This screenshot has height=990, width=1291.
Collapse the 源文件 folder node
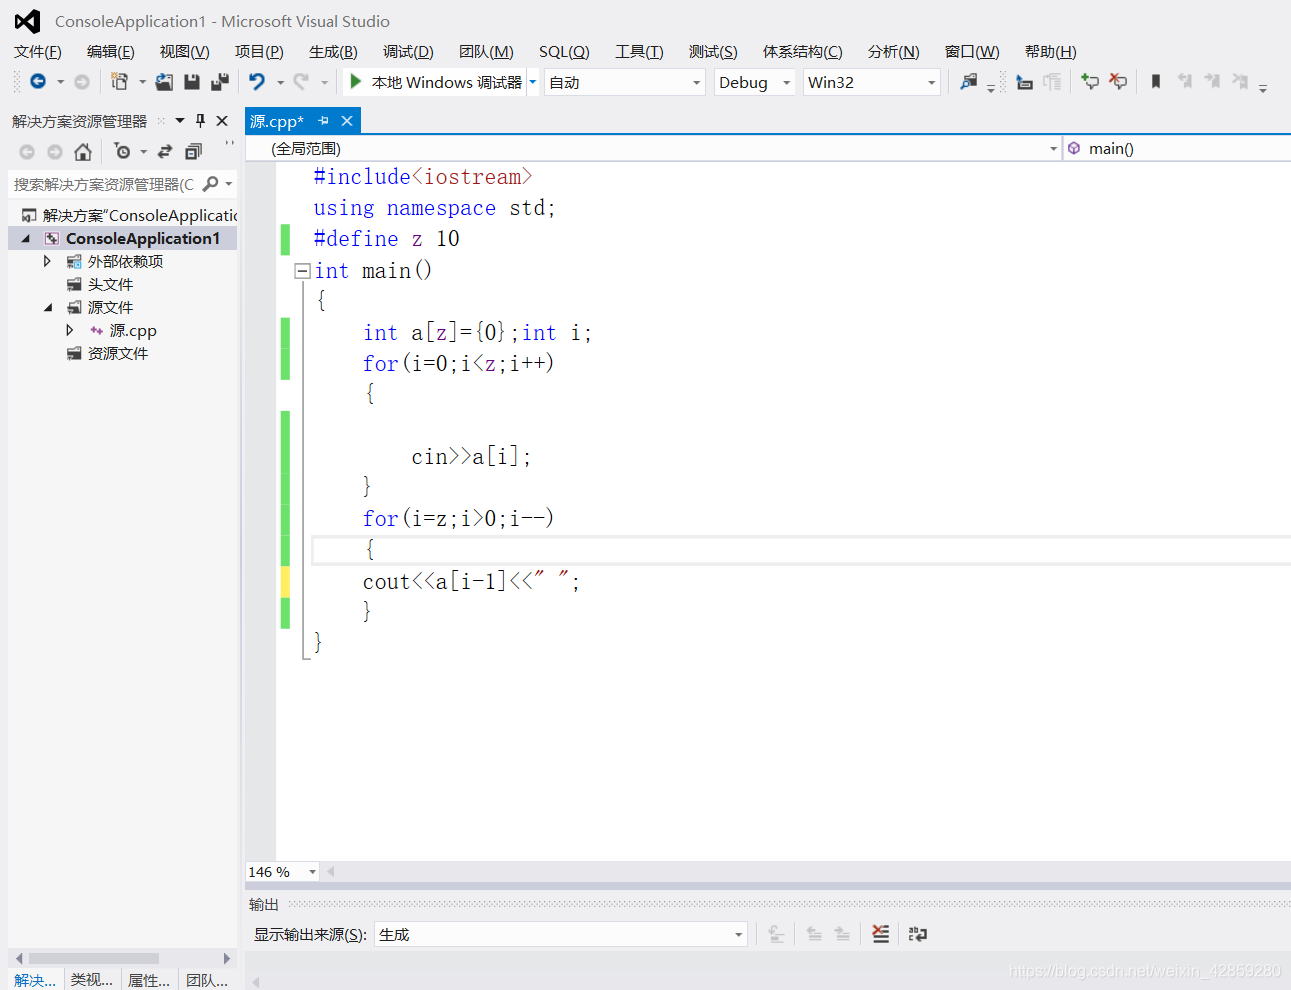pyautogui.click(x=48, y=308)
